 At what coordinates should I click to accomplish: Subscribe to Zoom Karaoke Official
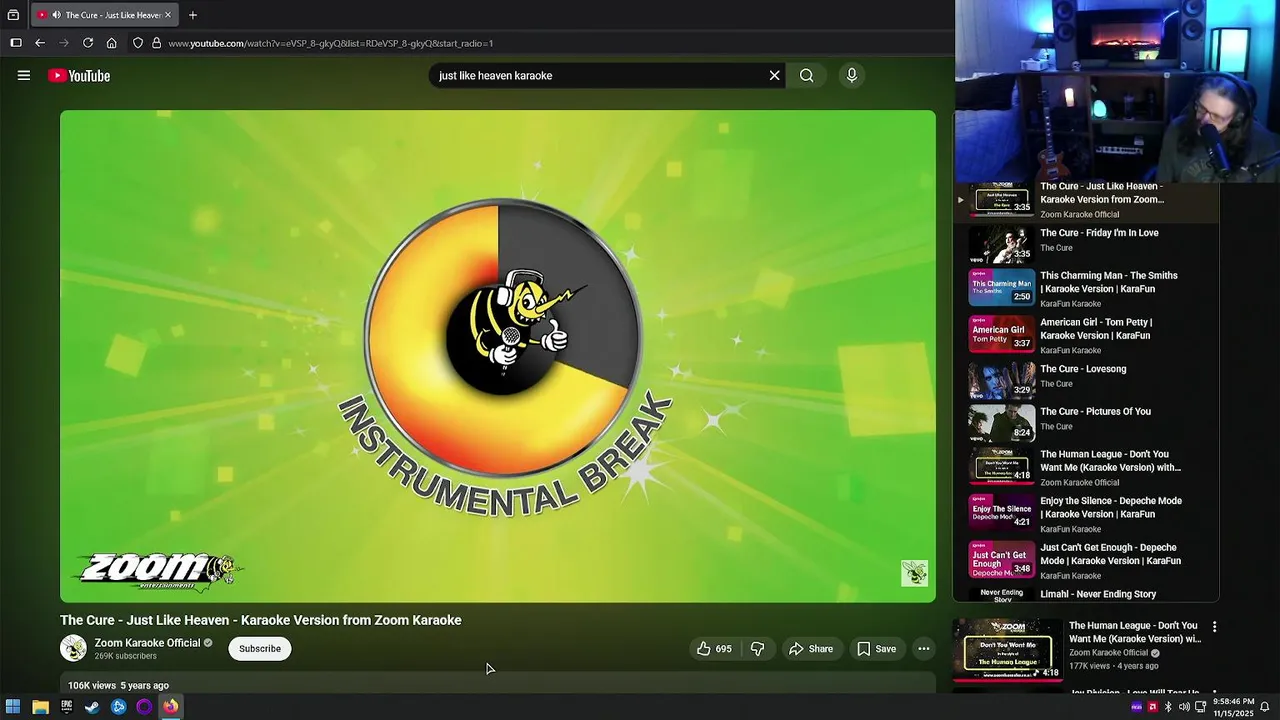260,649
